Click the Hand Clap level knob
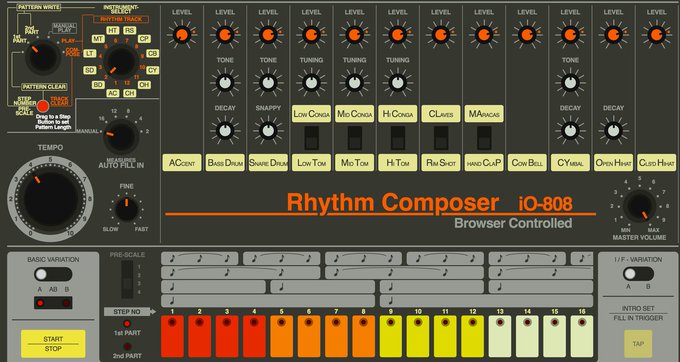The image size is (680, 362). pos(484,35)
